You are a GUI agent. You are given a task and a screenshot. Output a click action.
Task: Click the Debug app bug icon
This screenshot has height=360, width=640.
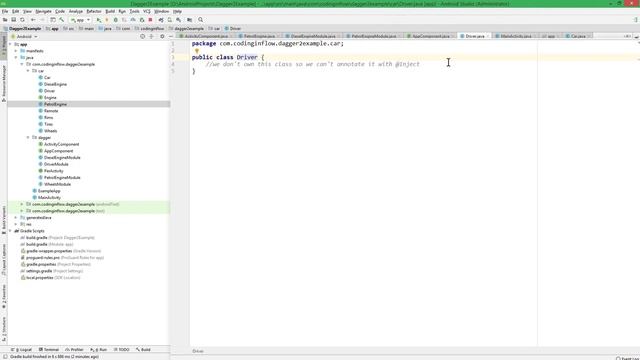[x=116, y=20]
